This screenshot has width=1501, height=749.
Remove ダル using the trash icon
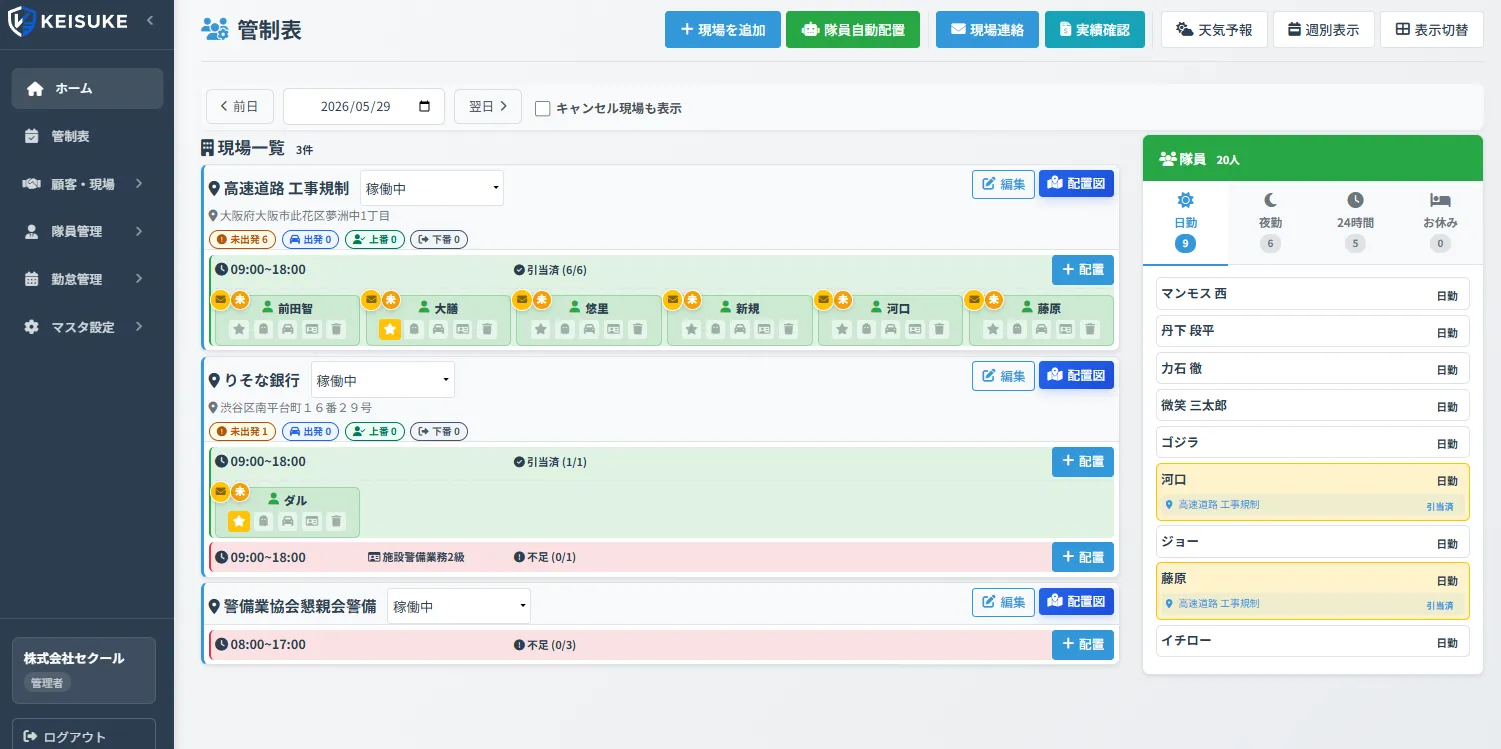(x=336, y=521)
